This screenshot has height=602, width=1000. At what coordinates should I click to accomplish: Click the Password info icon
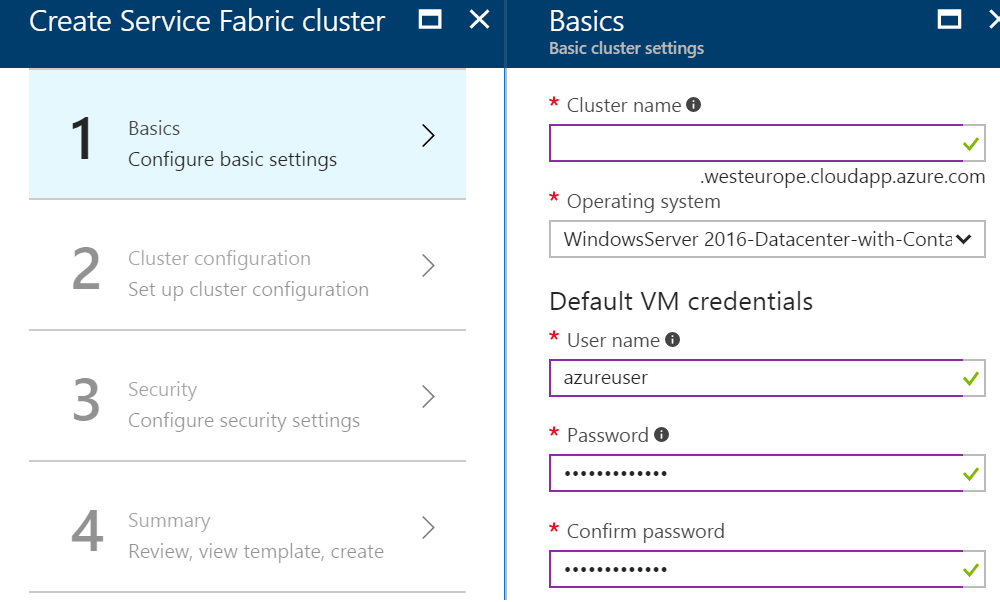tap(661, 434)
